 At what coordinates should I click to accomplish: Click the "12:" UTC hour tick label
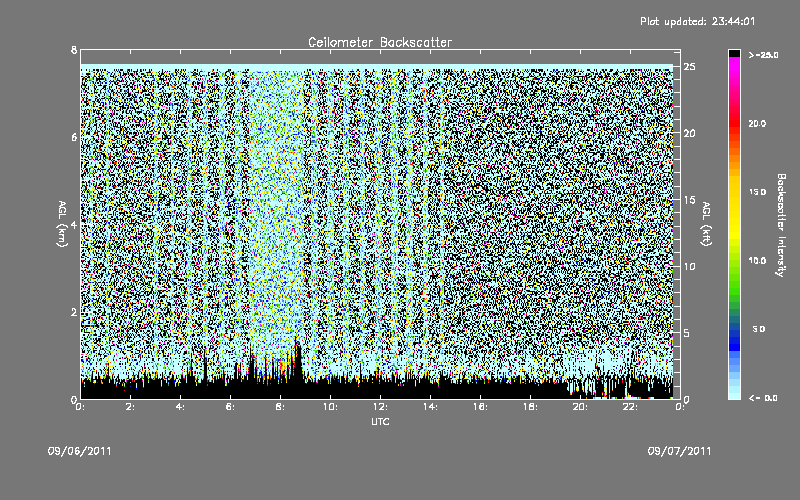coord(380,407)
